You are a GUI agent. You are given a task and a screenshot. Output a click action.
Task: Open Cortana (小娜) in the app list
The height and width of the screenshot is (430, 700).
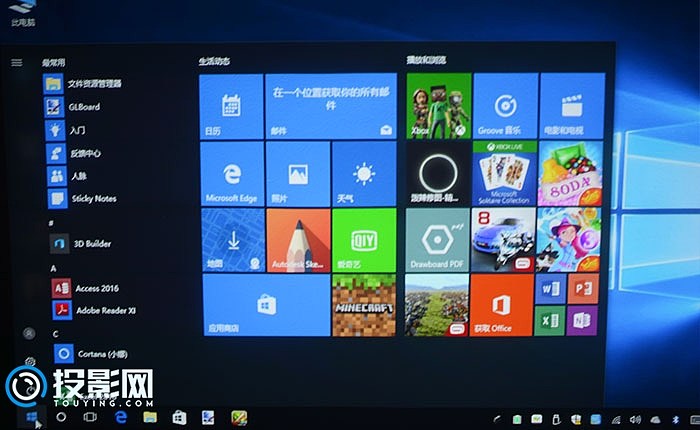click(x=91, y=354)
